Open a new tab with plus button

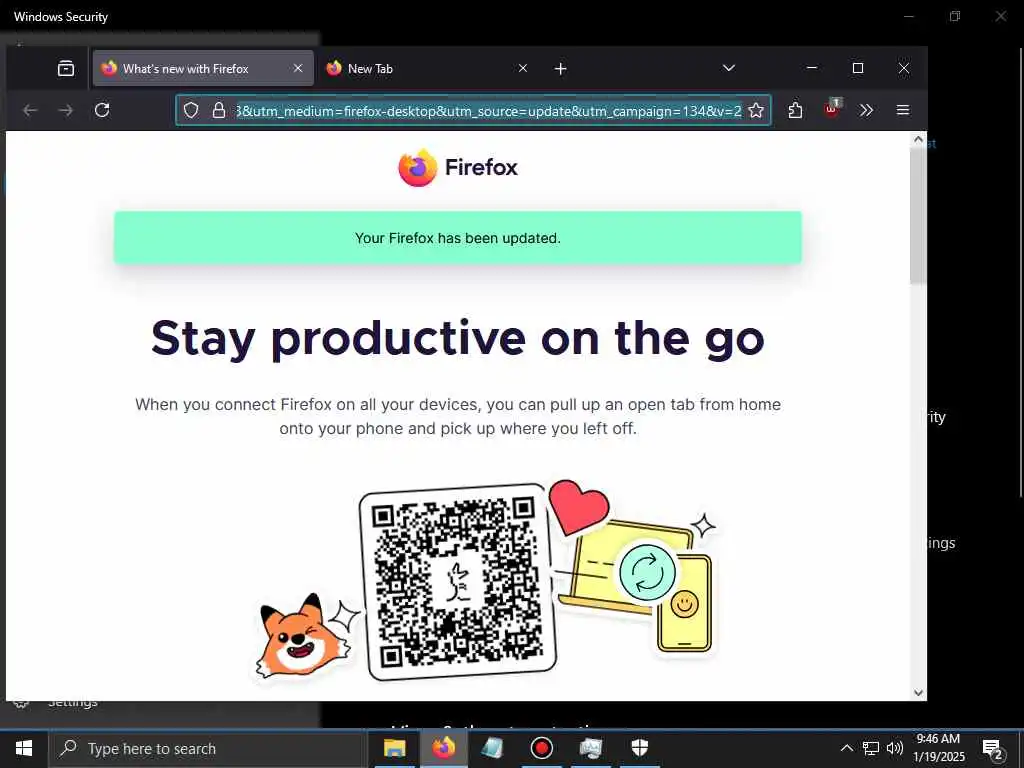tap(560, 69)
